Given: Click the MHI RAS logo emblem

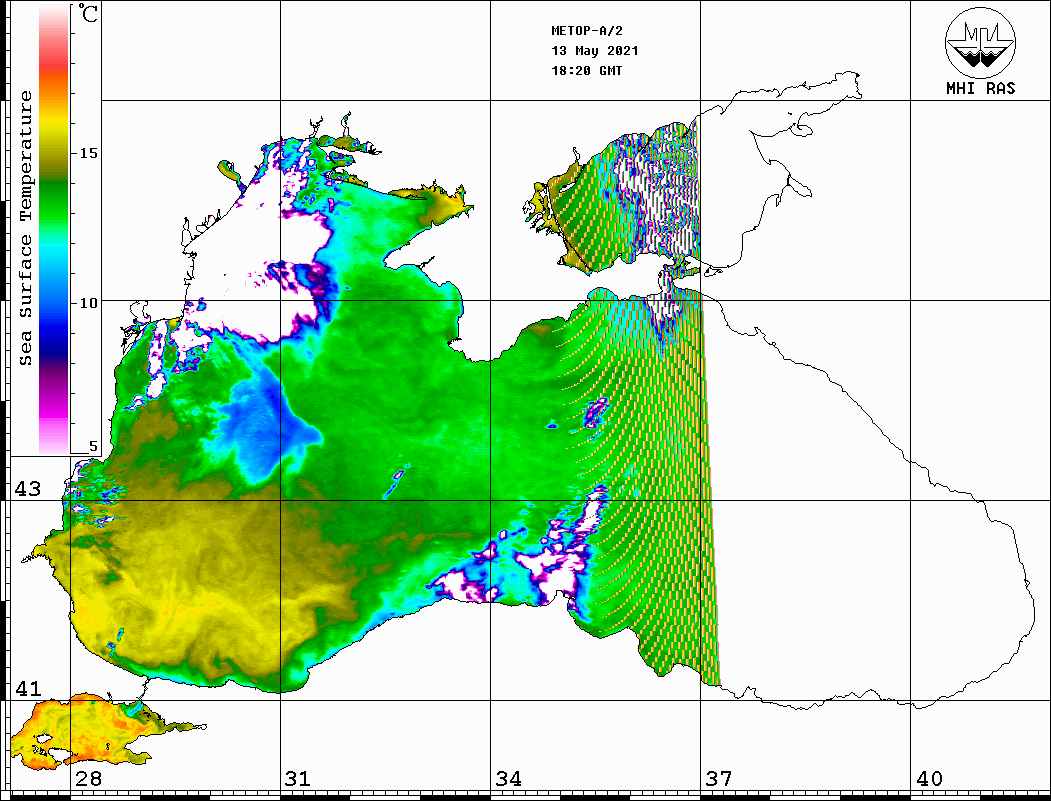Looking at the screenshot, I should point(980,43).
